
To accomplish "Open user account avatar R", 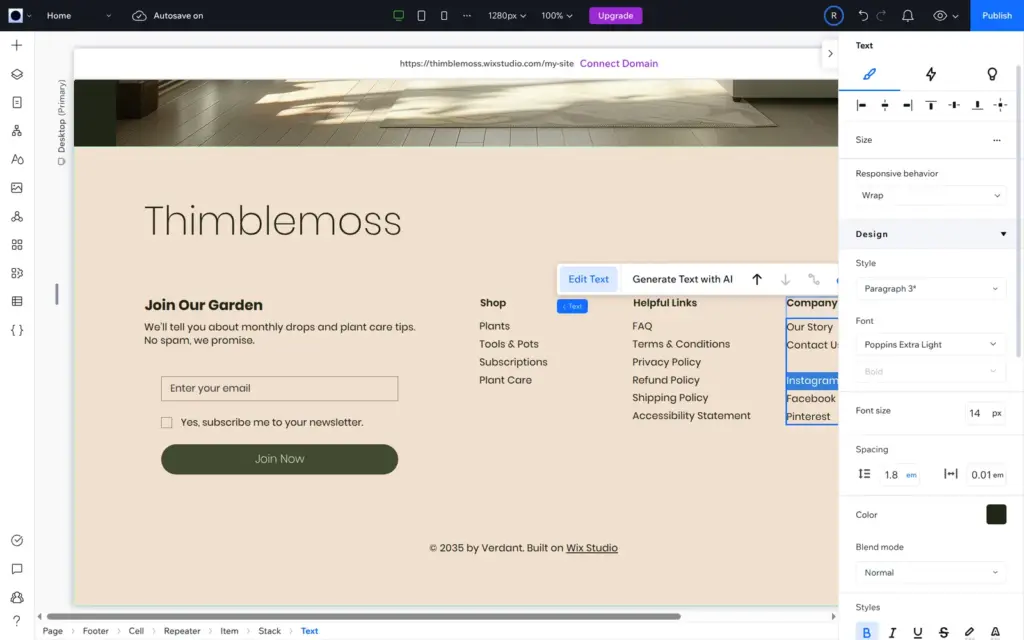I will 833,16.
